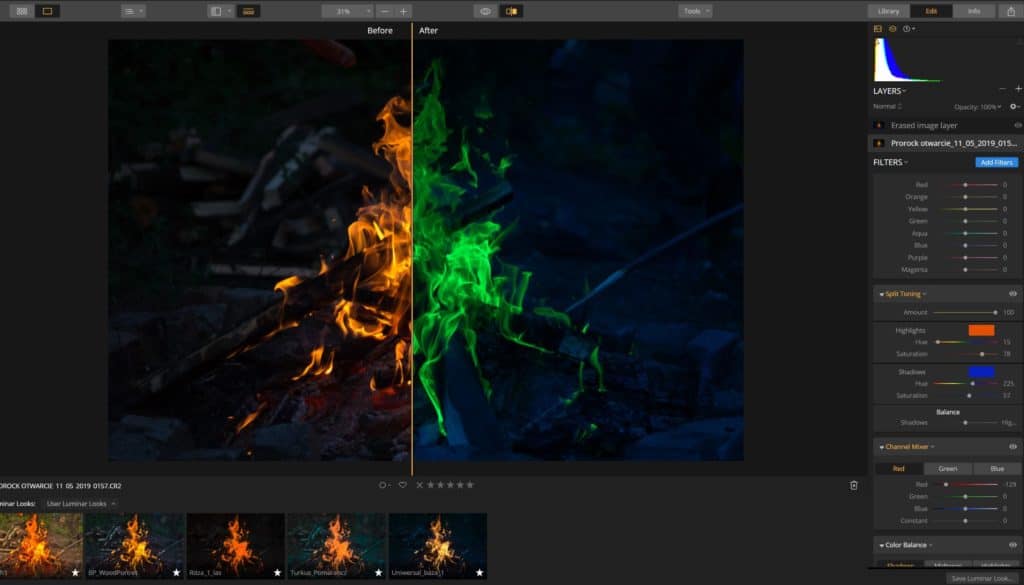Click the Add Filters button
Viewport: 1024px width, 585px height.
pyautogui.click(x=997, y=162)
